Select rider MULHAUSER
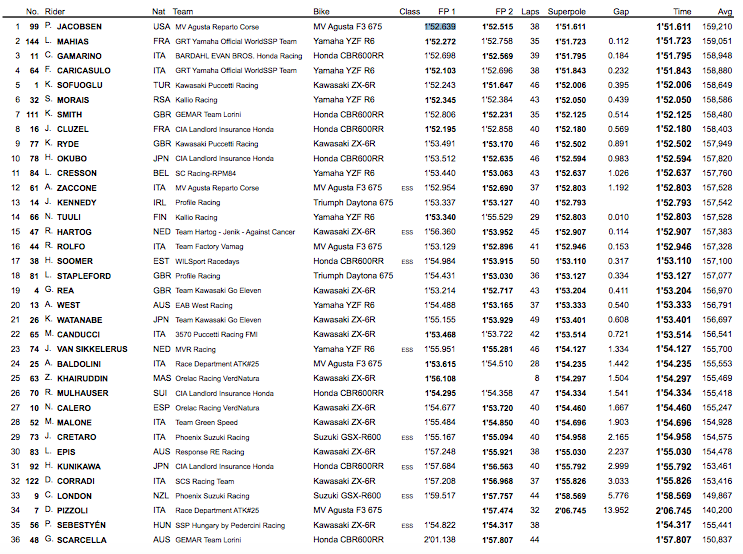The width and height of the screenshot is (743, 554). tap(82, 394)
